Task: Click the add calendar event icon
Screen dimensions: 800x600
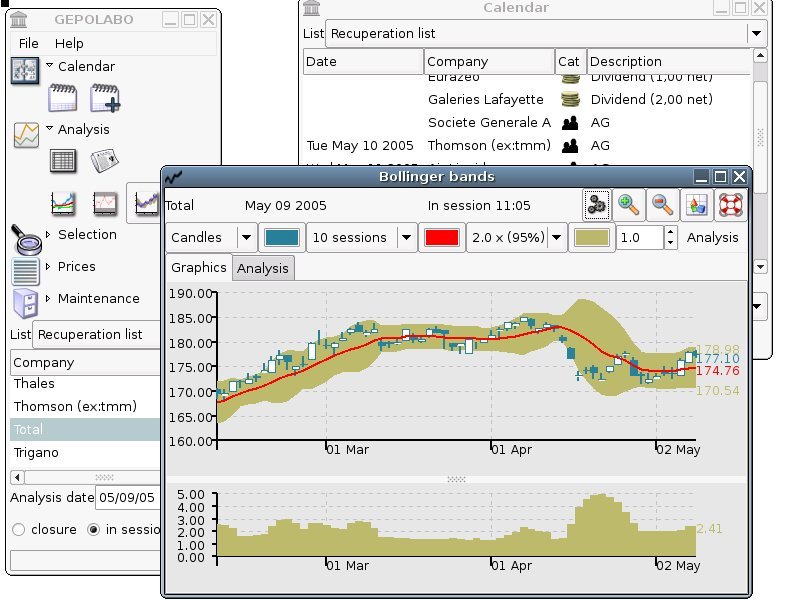Action: 105,97
